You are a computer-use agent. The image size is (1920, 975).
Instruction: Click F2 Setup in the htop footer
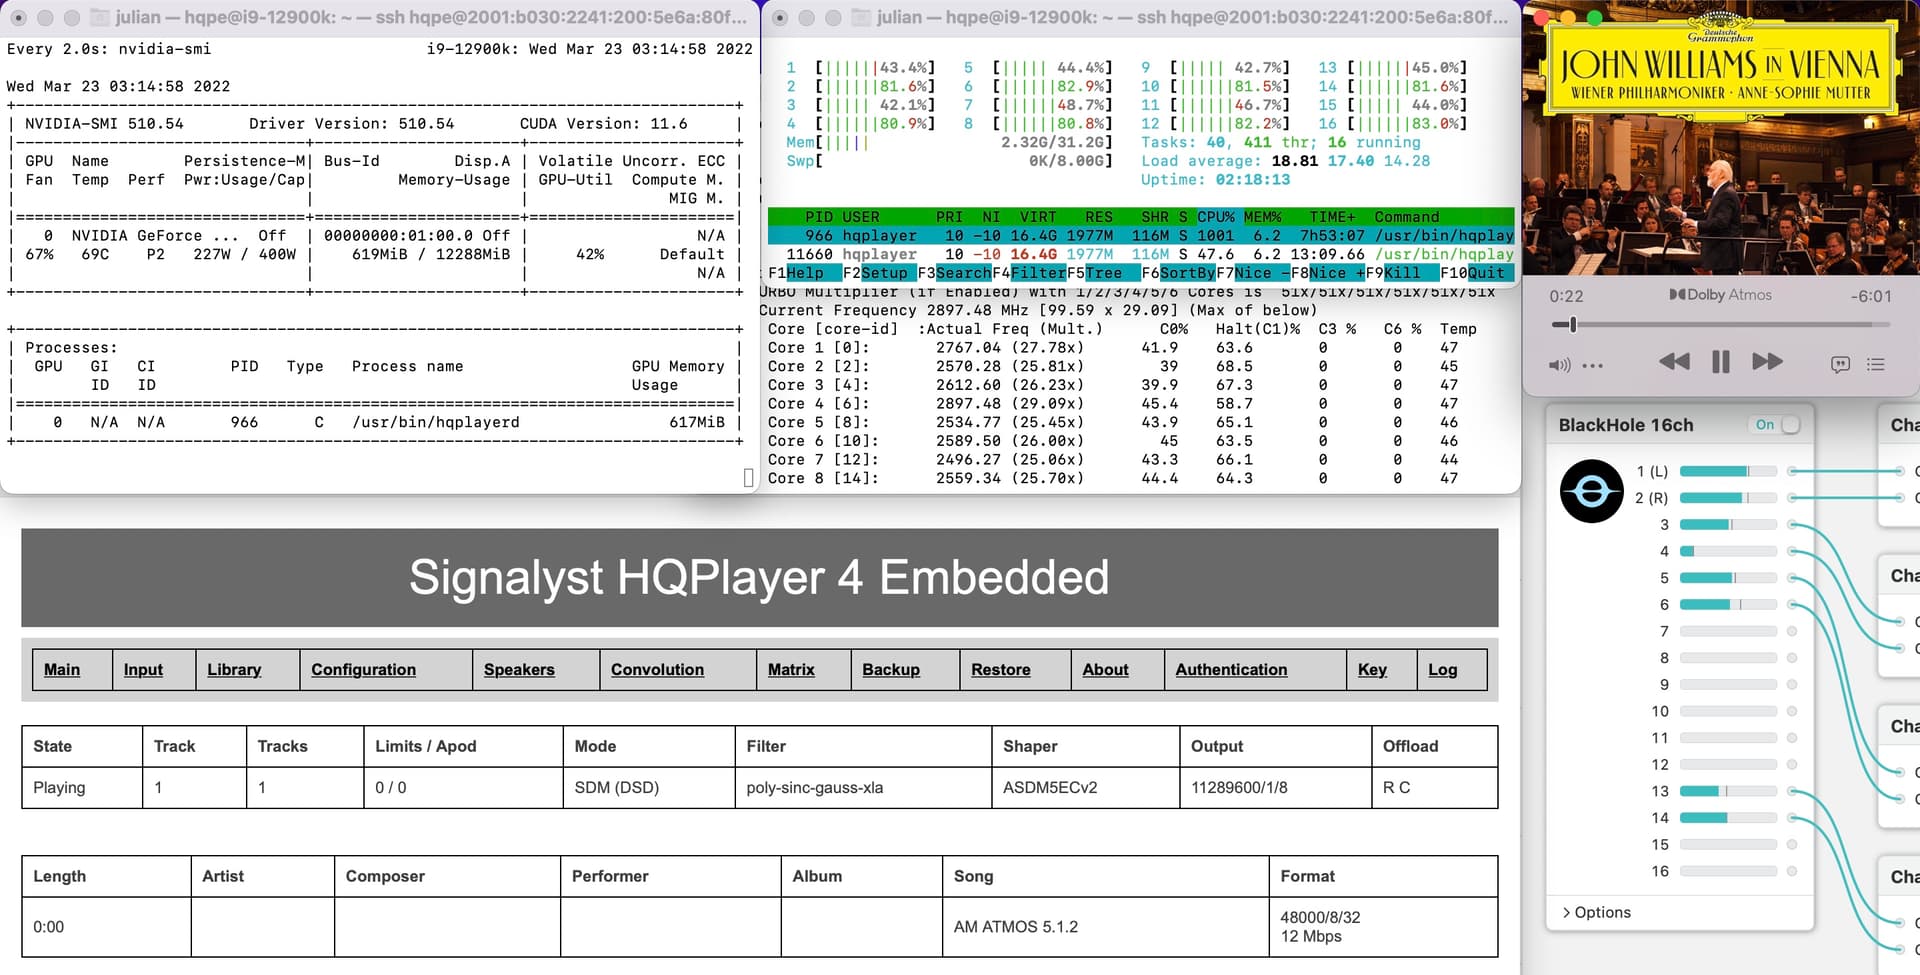pyautogui.click(x=879, y=273)
